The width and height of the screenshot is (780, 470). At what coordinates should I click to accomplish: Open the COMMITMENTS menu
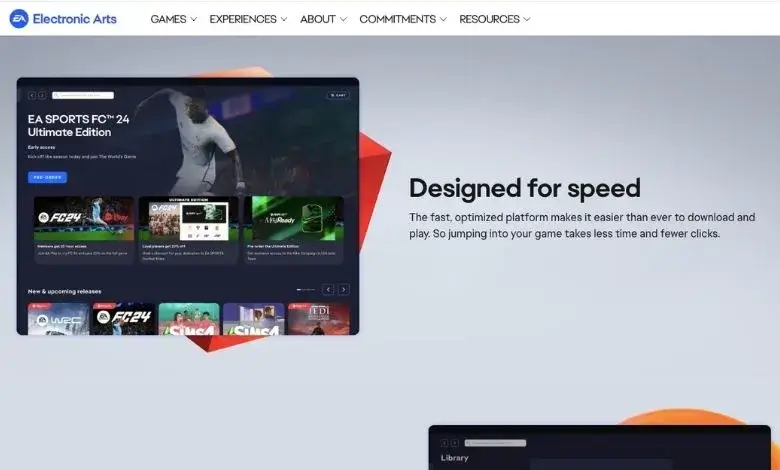403,19
